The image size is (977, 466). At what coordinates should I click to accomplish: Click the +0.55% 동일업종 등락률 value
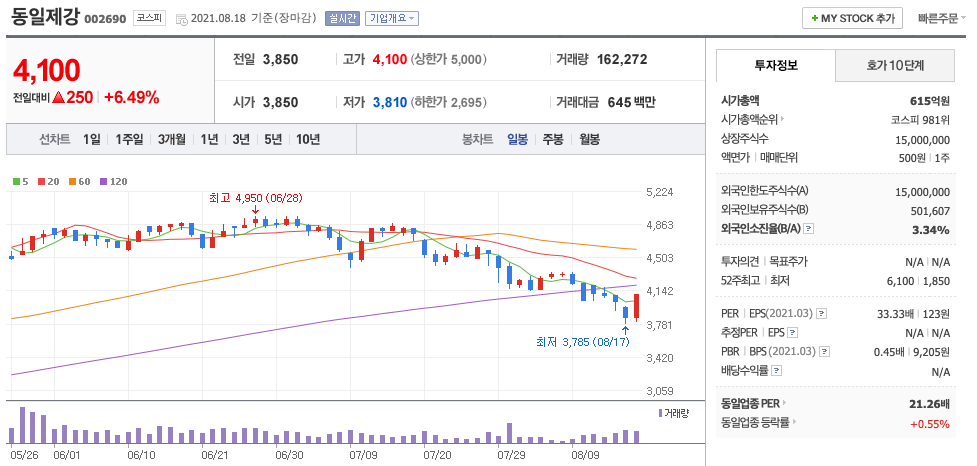[930, 424]
